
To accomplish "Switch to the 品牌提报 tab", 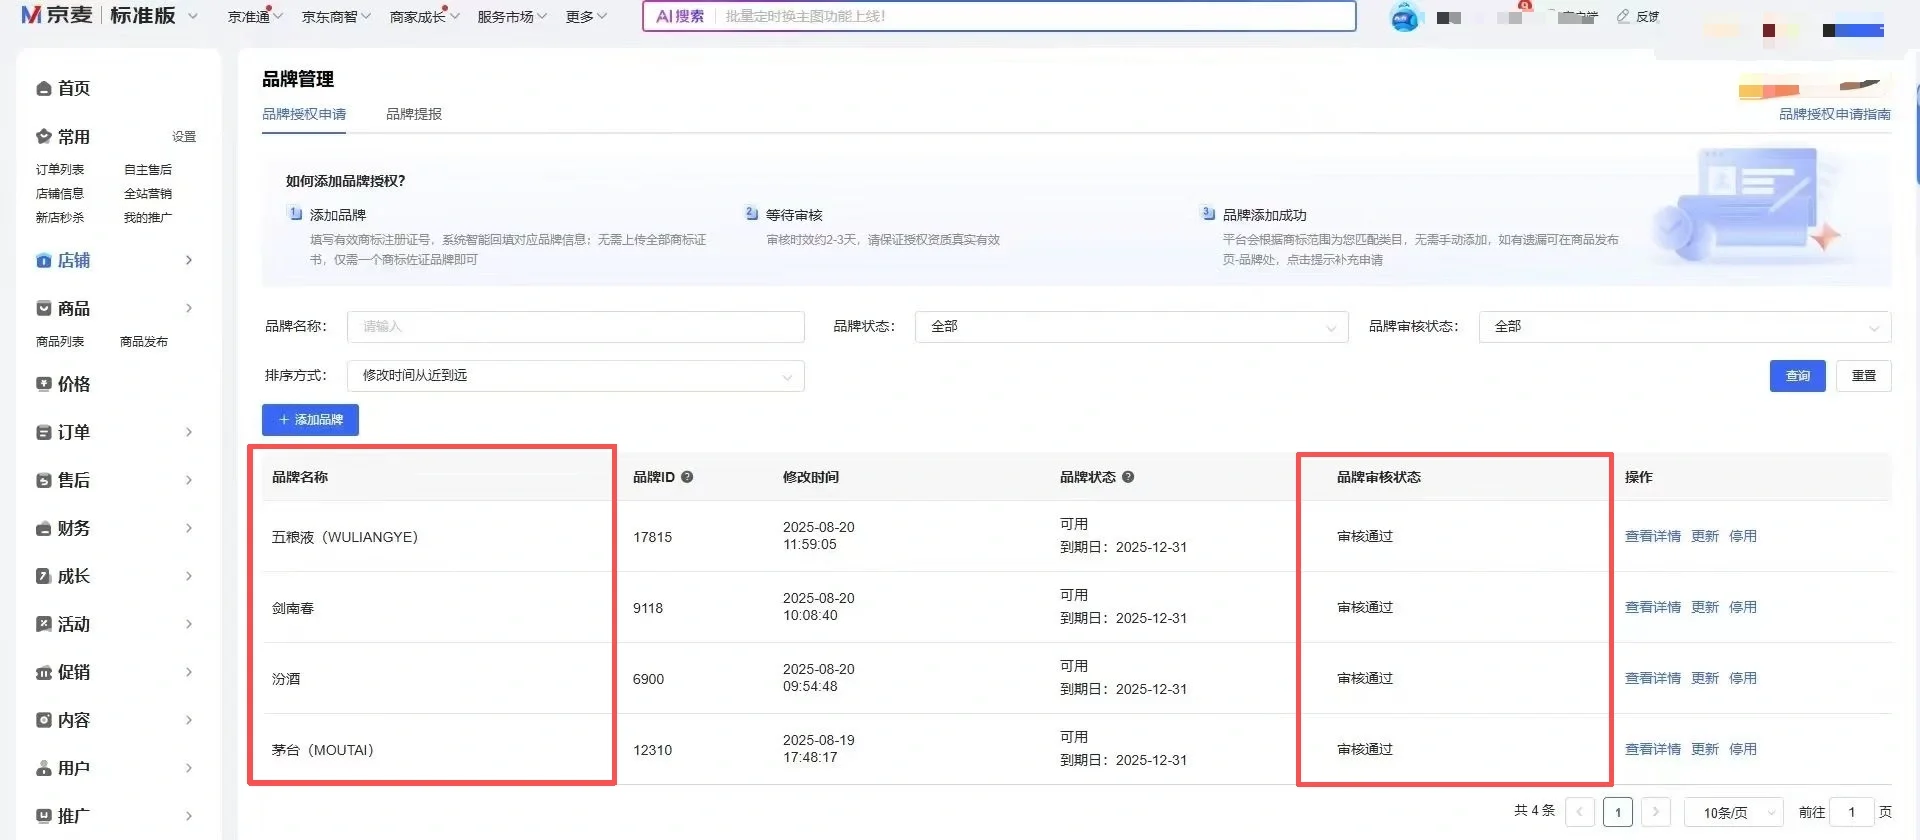I will pos(414,114).
